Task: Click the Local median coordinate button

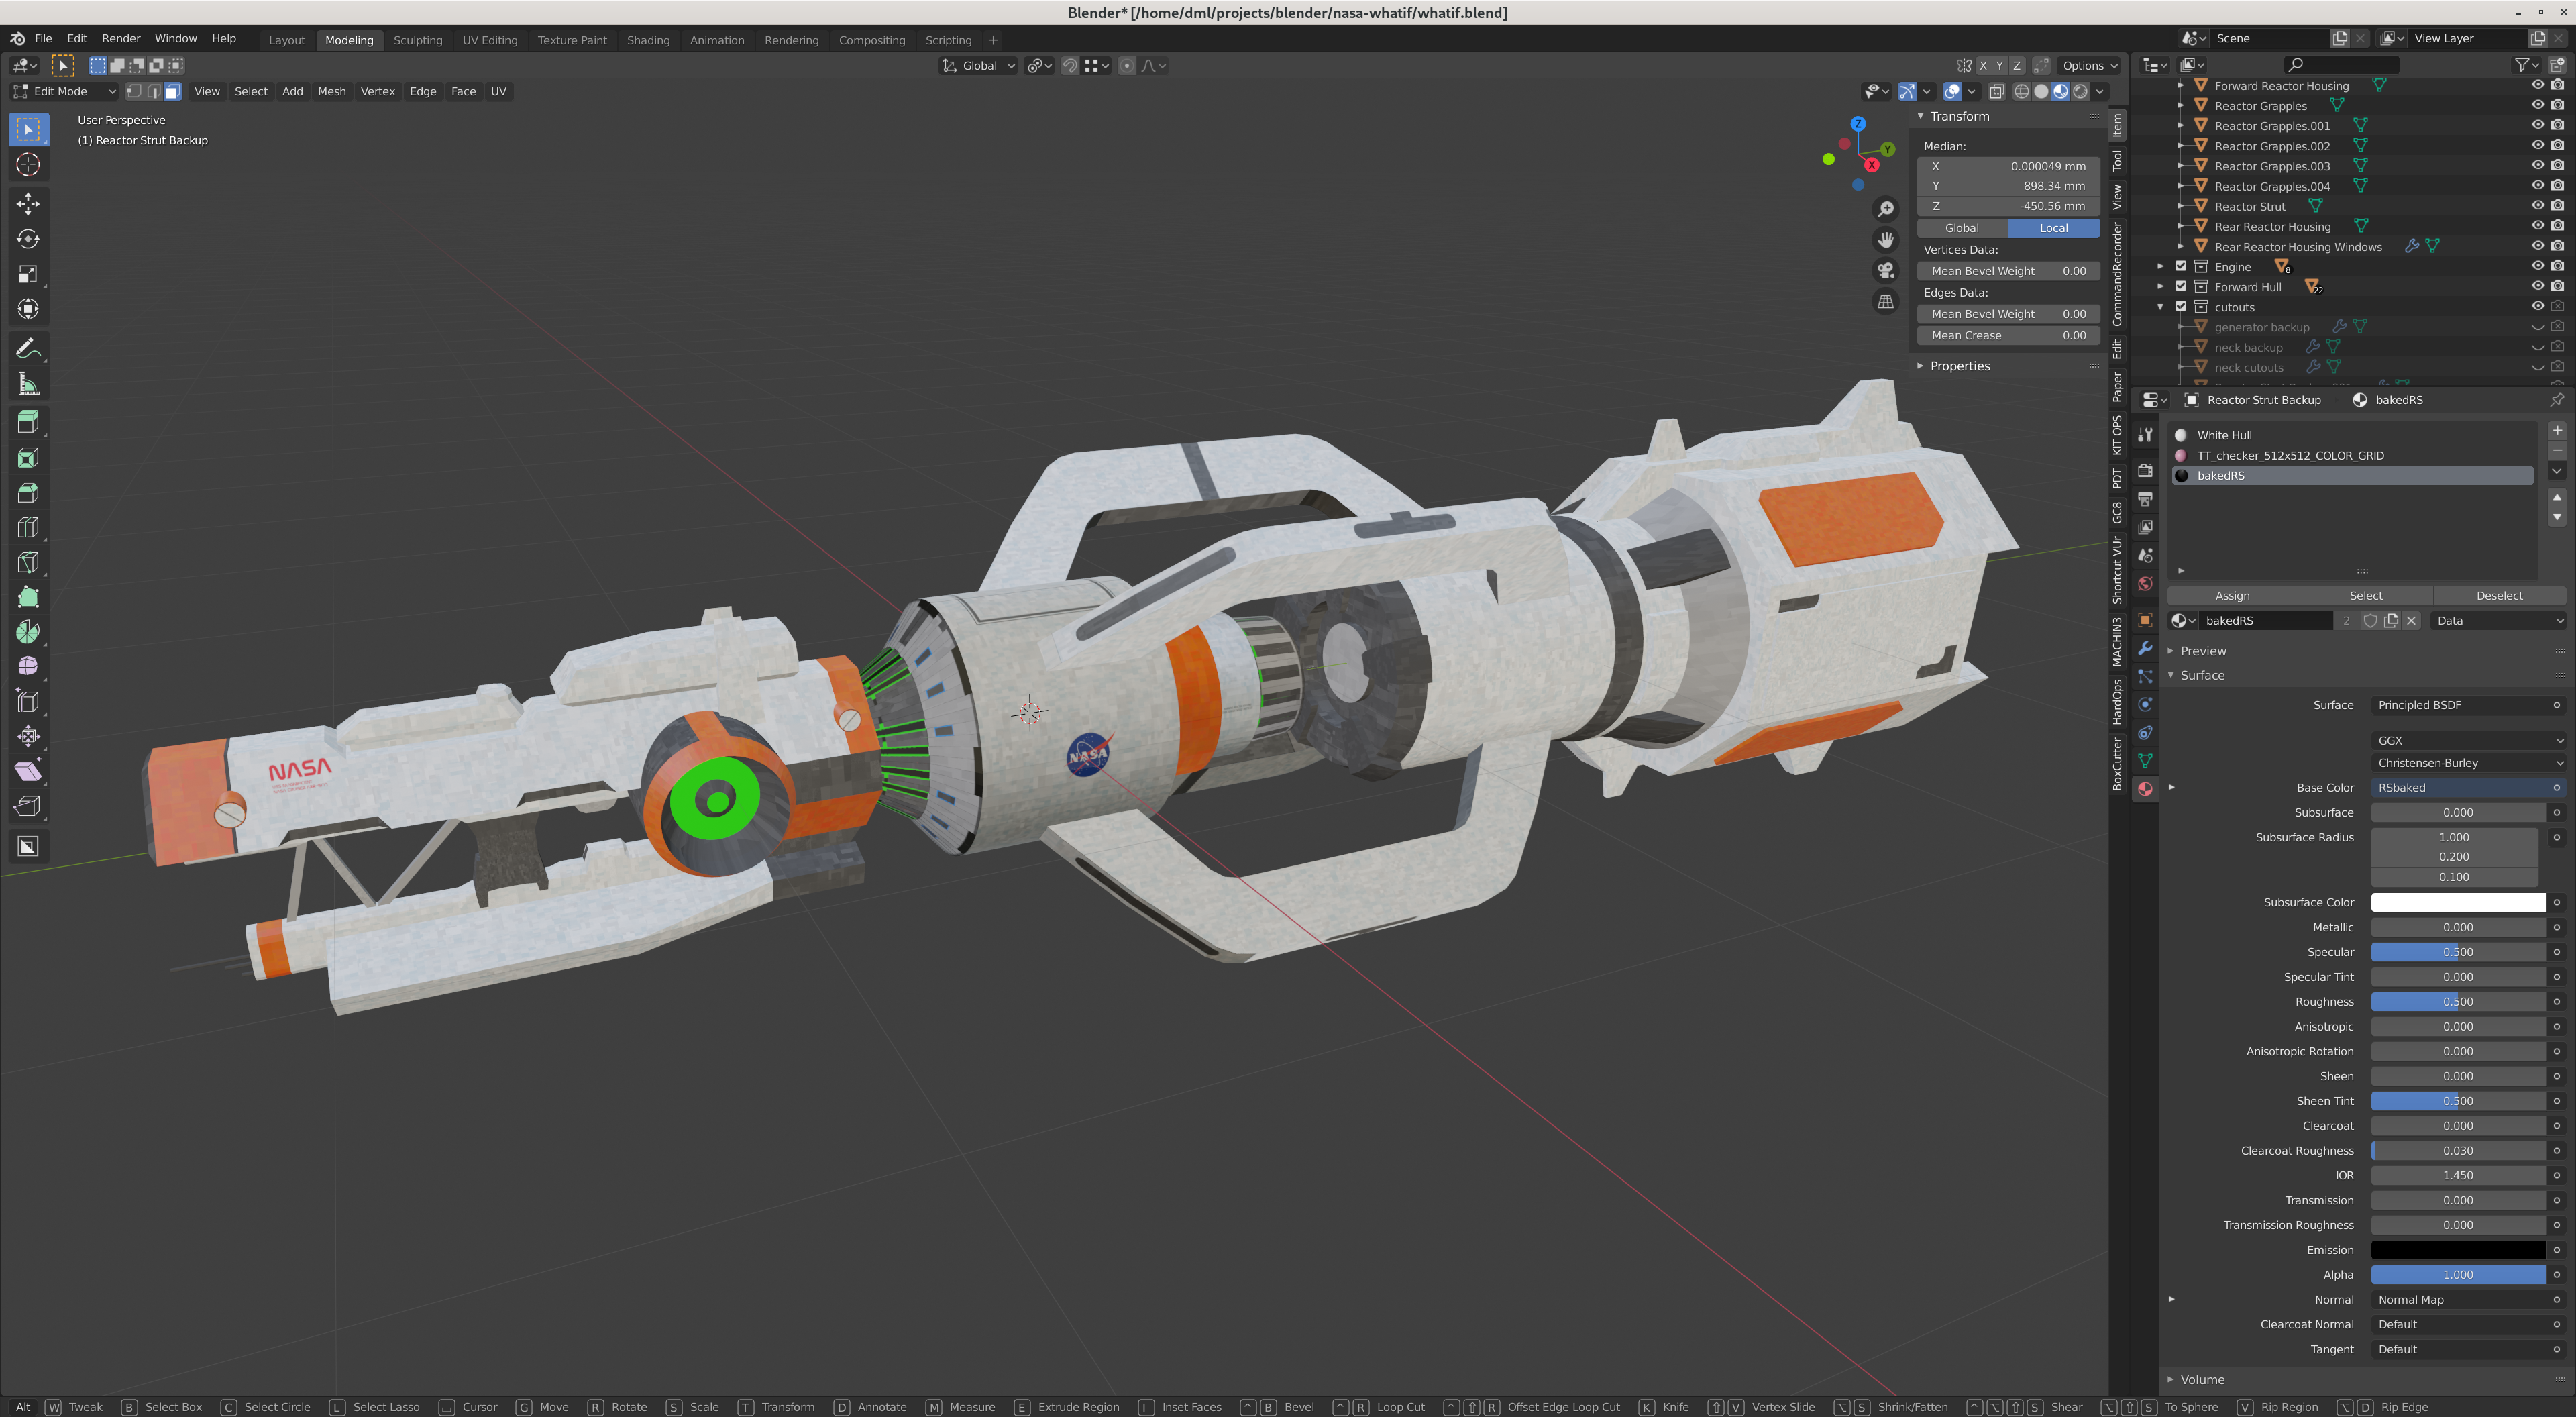Action: (2054, 228)
